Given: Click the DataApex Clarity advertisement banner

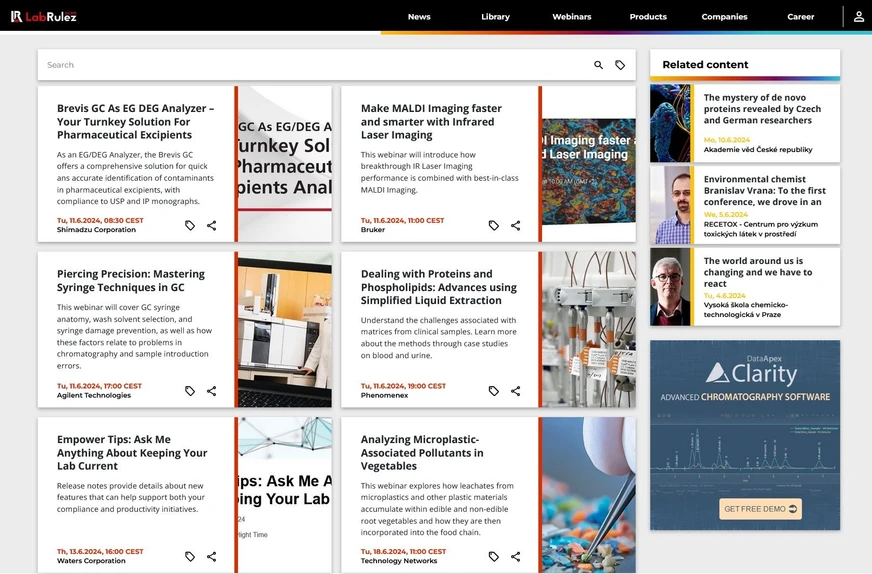Looking at the screenshot, I should point(745,435).
